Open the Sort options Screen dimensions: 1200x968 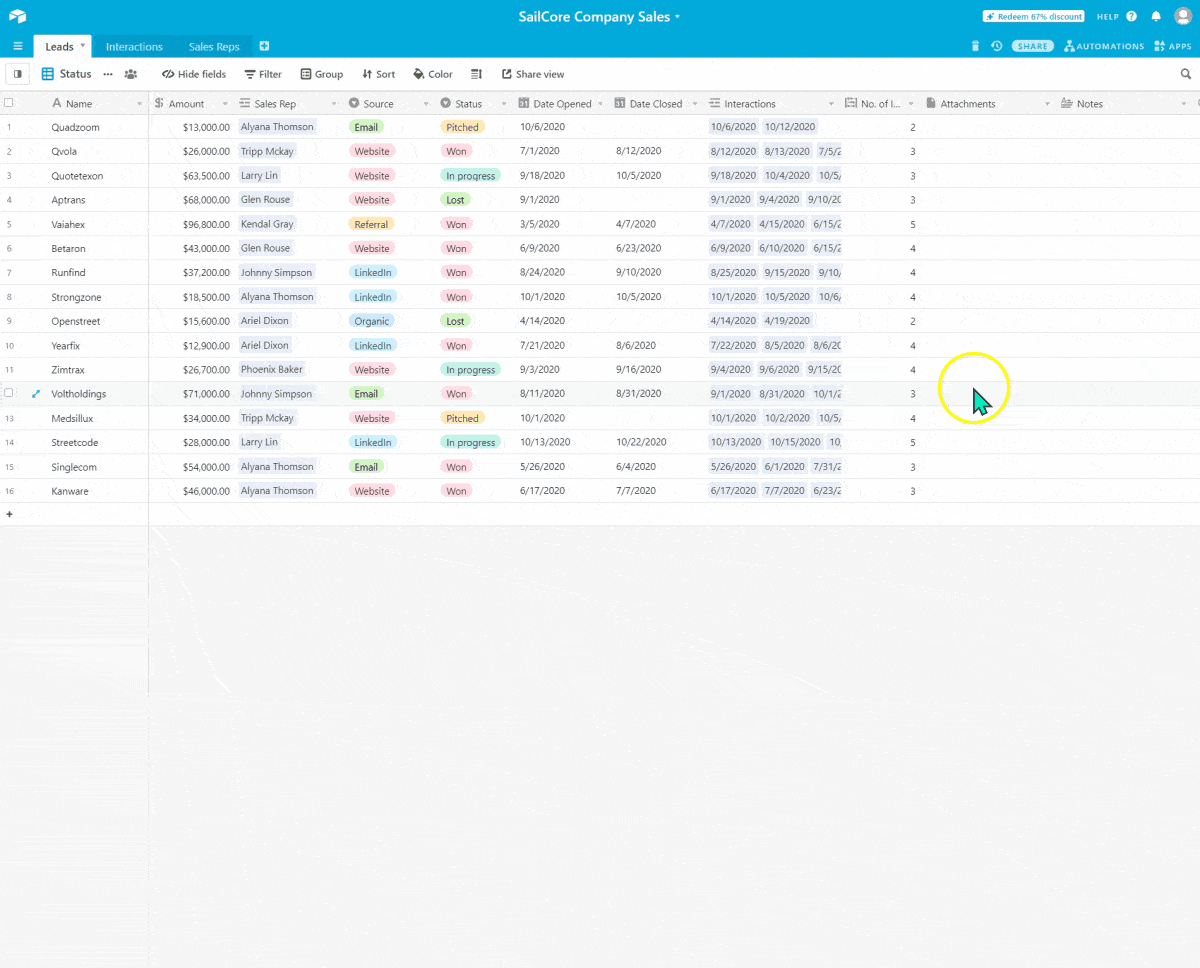378,73
